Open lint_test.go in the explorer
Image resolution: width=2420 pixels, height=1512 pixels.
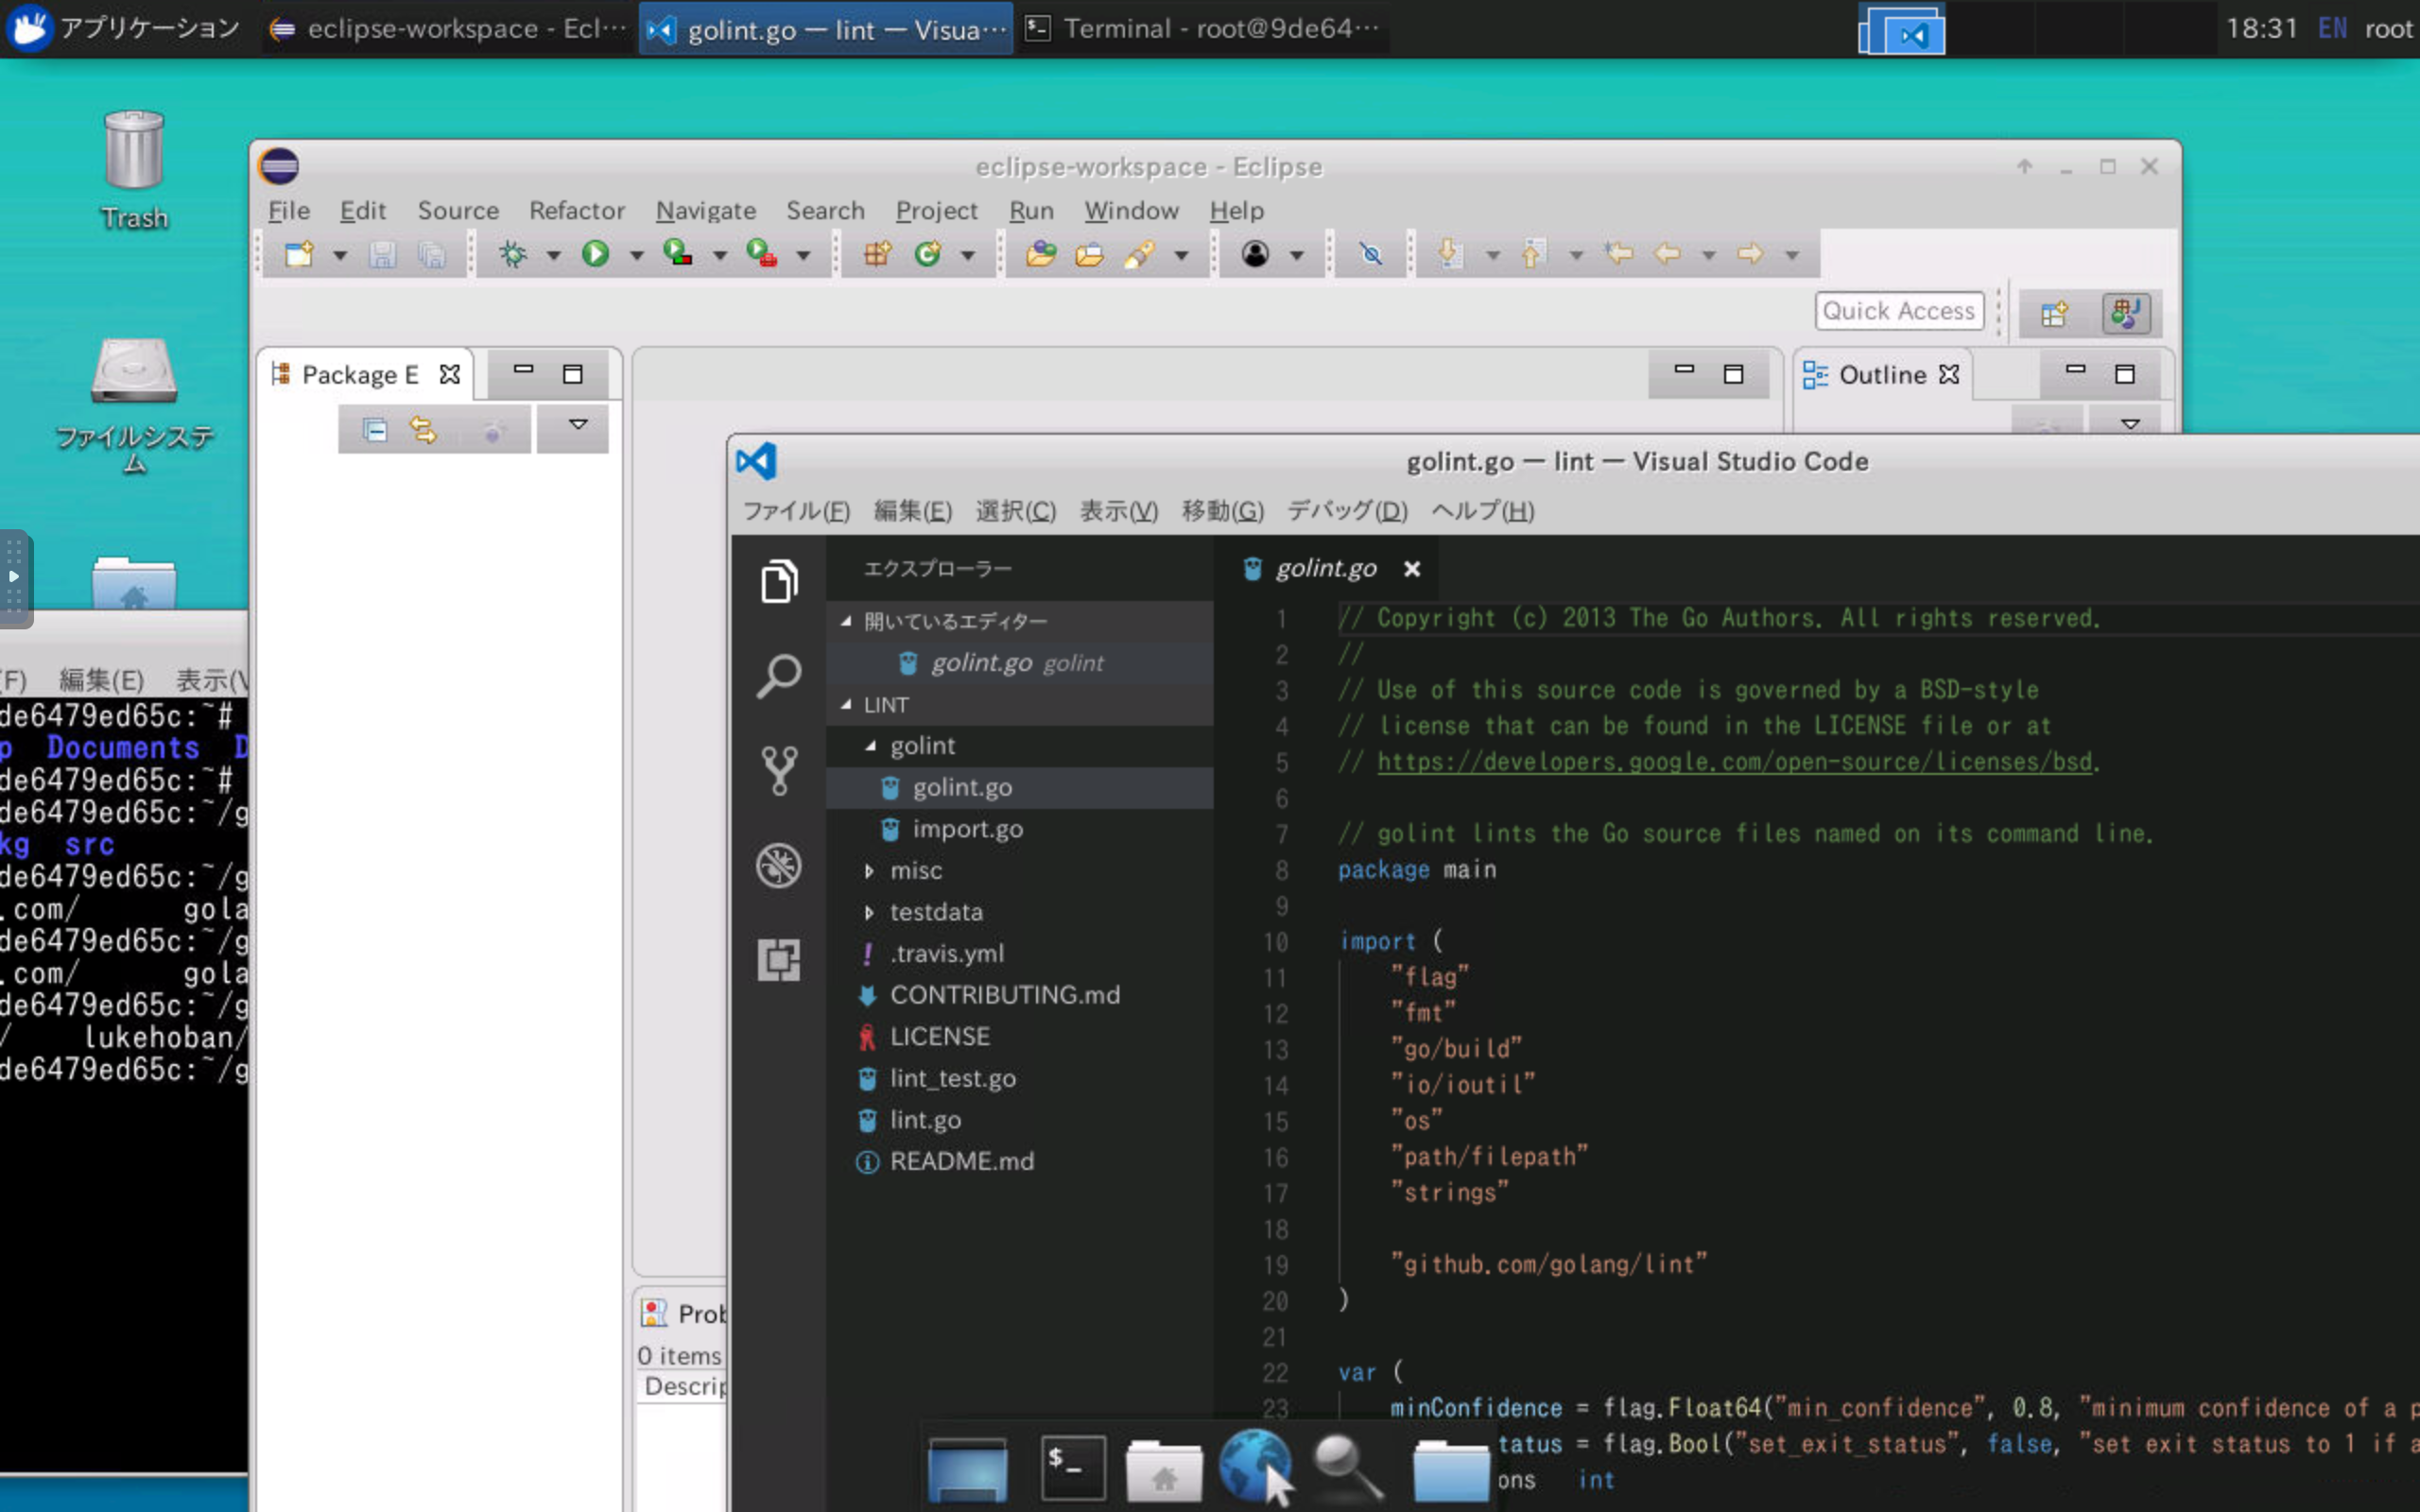[952, 1078]
